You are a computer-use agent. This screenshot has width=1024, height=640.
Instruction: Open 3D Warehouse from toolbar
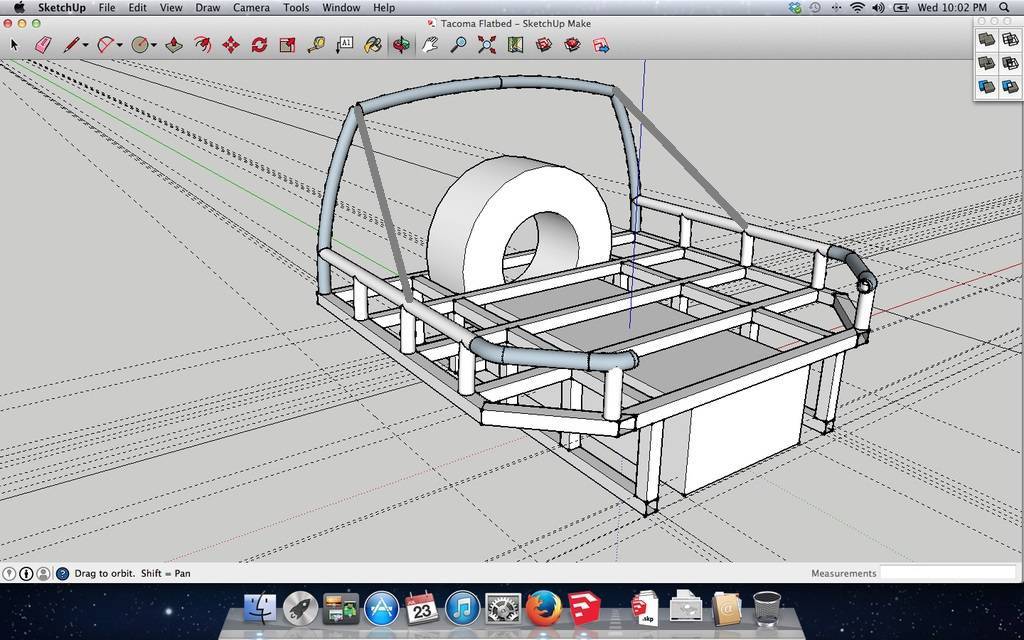(544, 45)
